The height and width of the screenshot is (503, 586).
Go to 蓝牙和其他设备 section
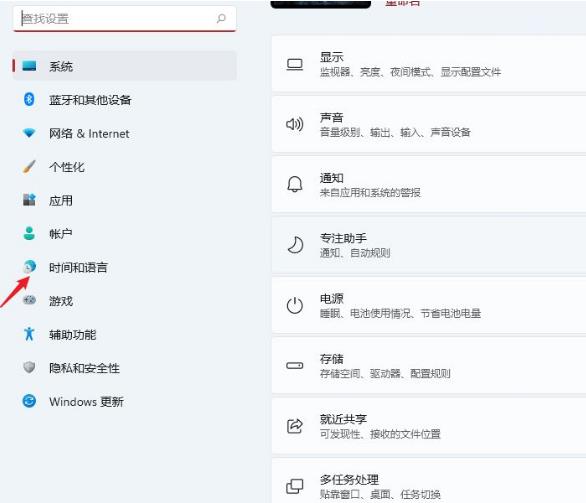(124, 99)
